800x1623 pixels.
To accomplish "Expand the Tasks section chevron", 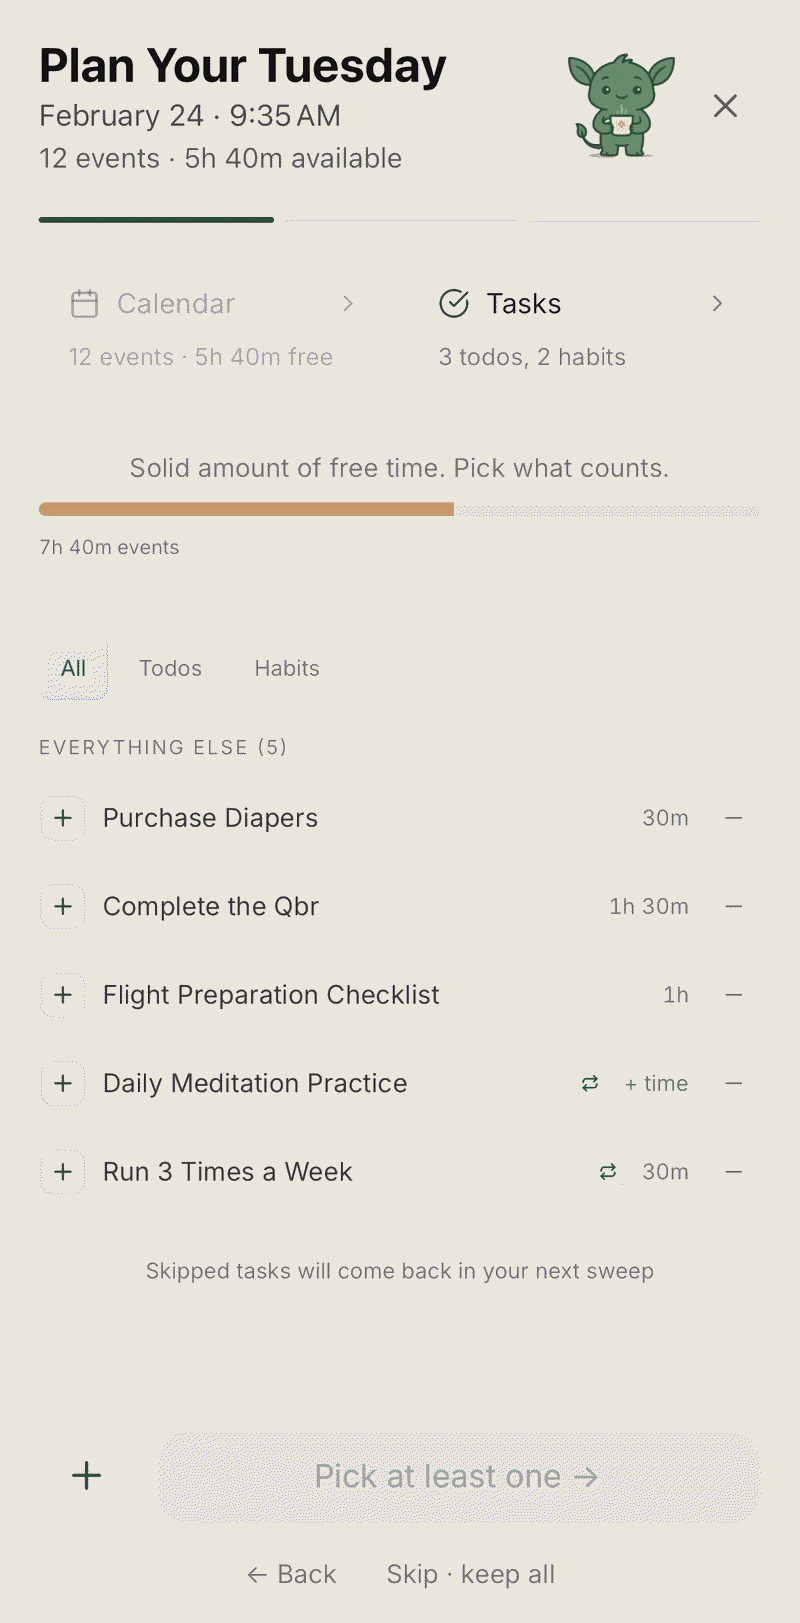I will pyautogui.click(x=717, y=303).
